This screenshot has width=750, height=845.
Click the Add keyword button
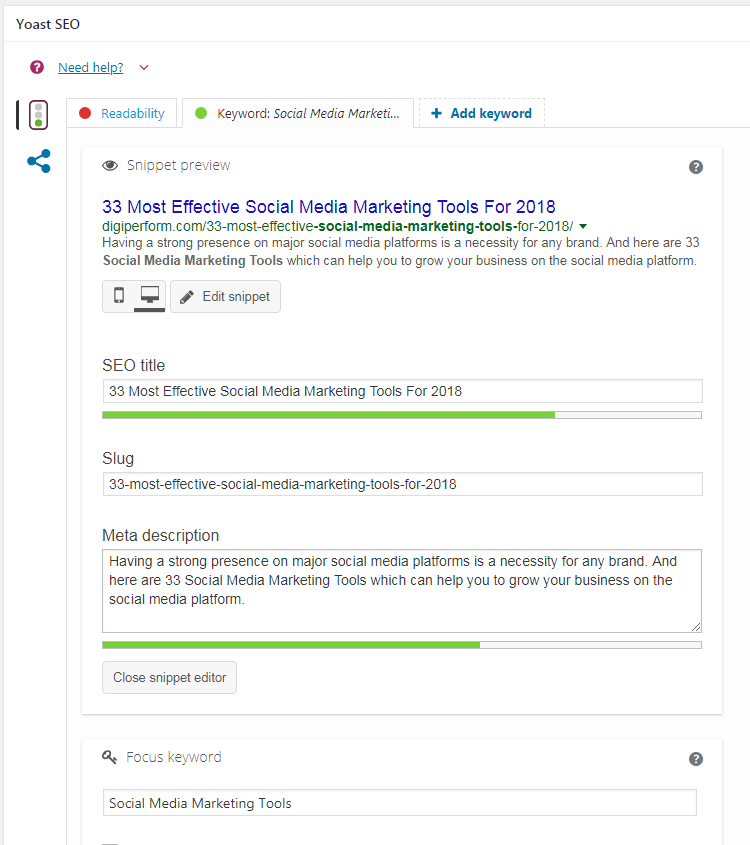tap(482, 113)
